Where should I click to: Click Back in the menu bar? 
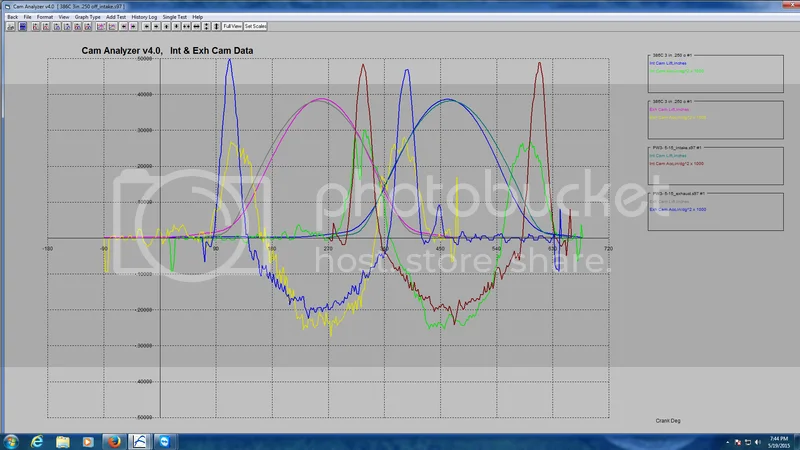[x=12, y=17]
